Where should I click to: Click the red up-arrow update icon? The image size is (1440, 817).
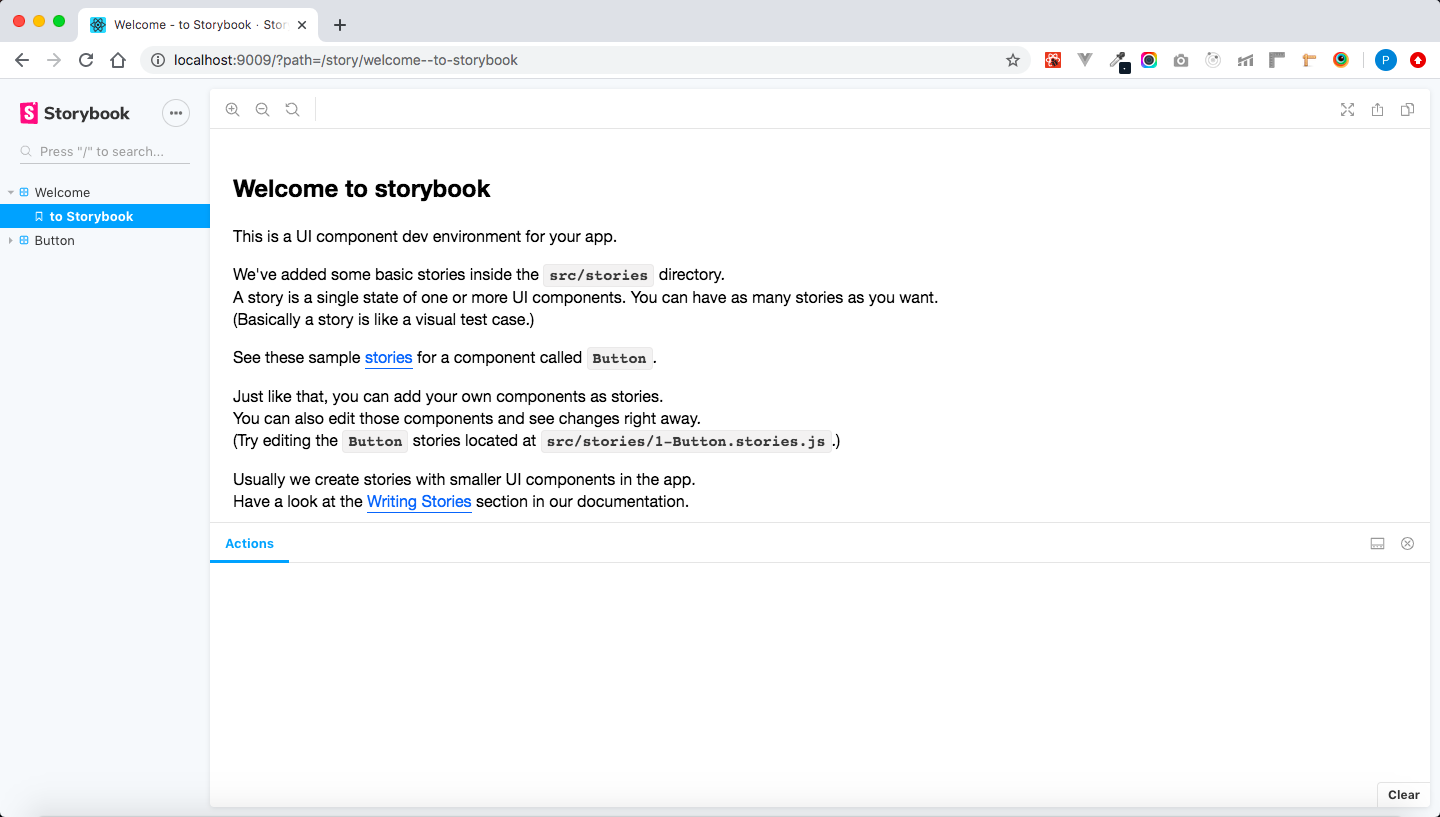(x=1418, y=60)
